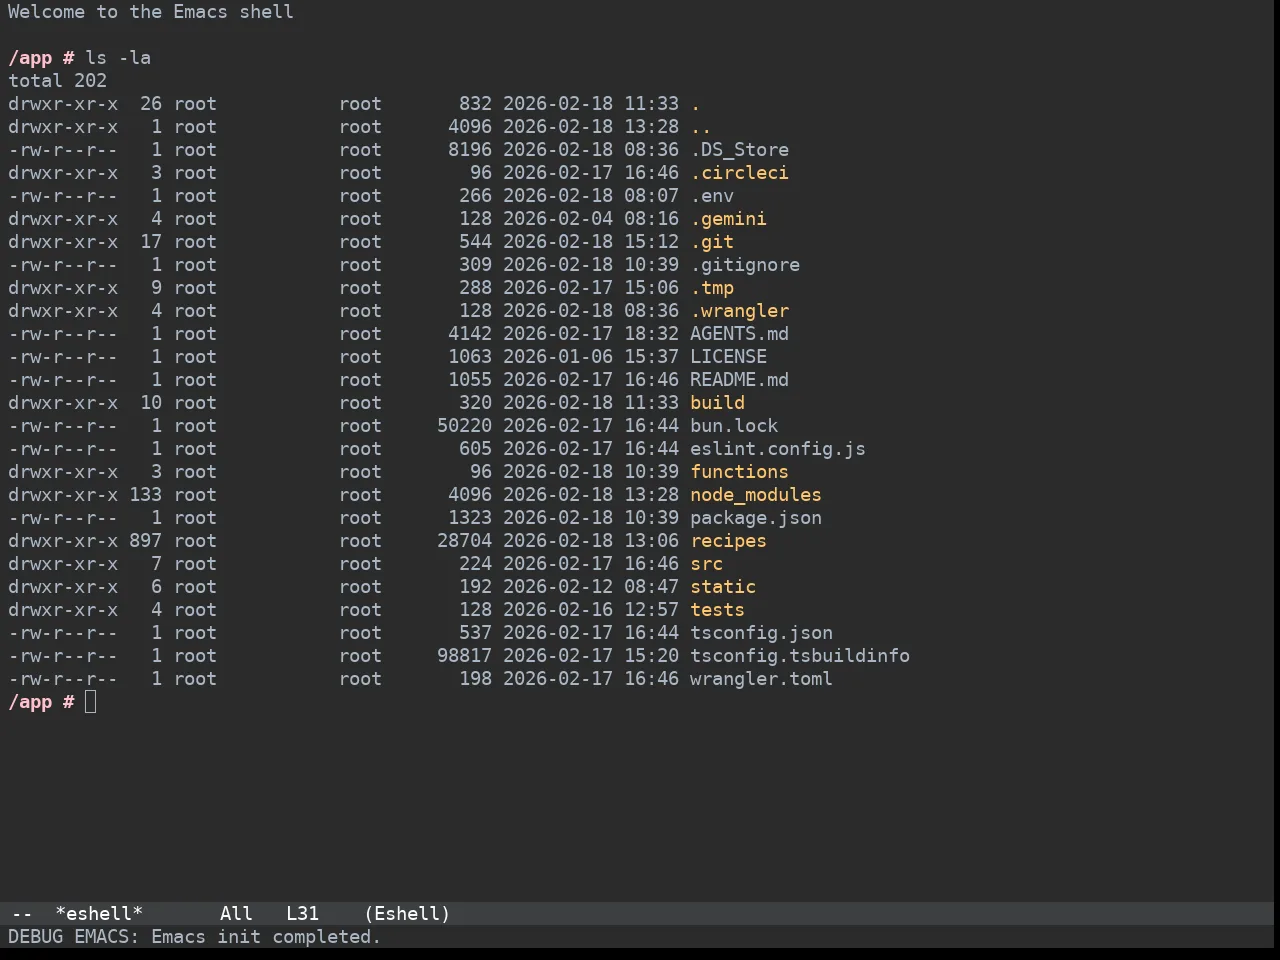Click the parent directory '..' entry

tap(701, 127)
